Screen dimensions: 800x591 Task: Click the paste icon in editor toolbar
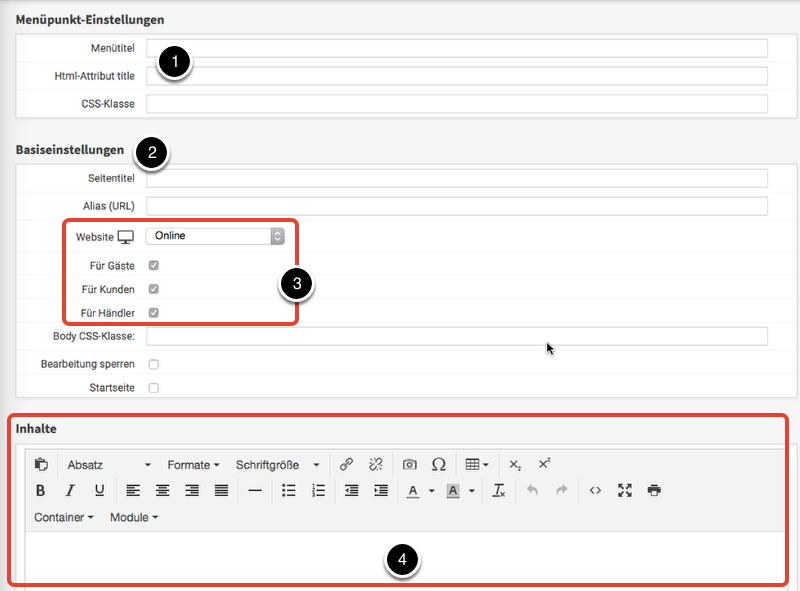(x=41, y=464)
